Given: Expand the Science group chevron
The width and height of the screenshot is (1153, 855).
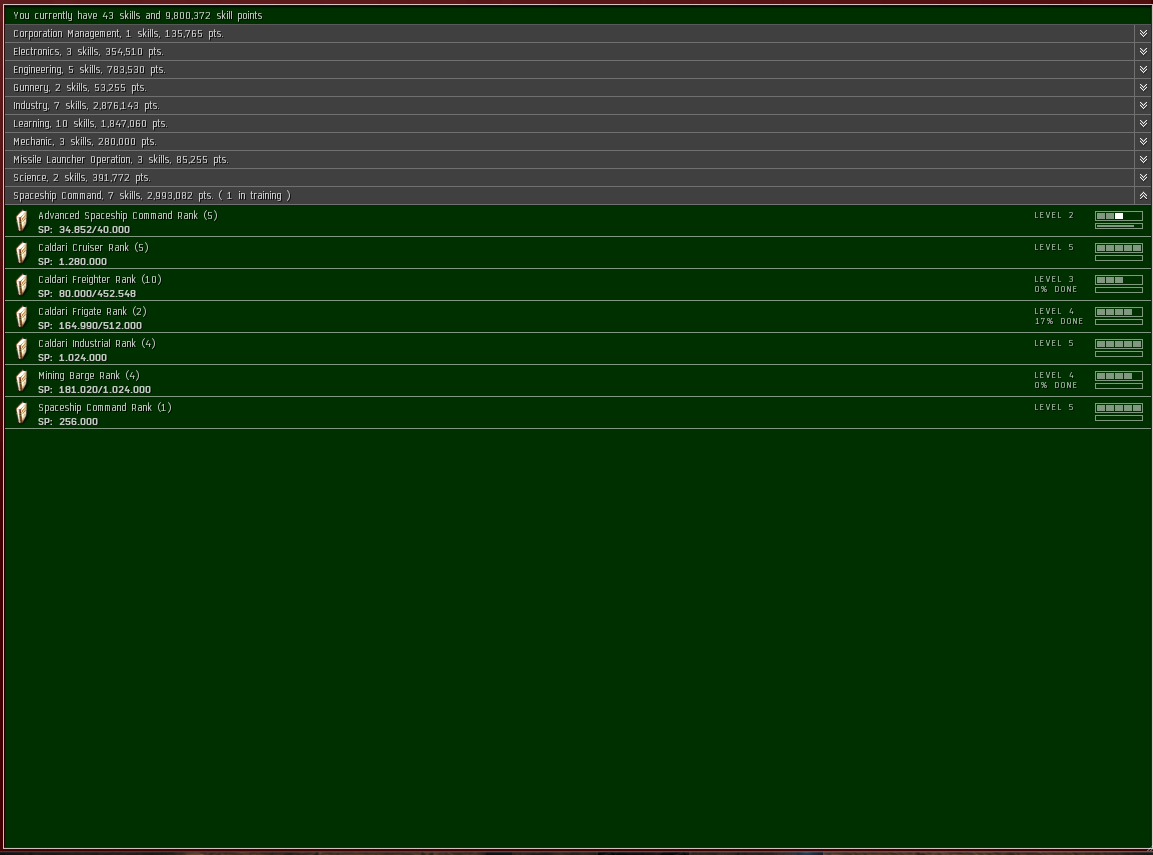Looking at the screenshot, I should click(x=1143, y=178).
